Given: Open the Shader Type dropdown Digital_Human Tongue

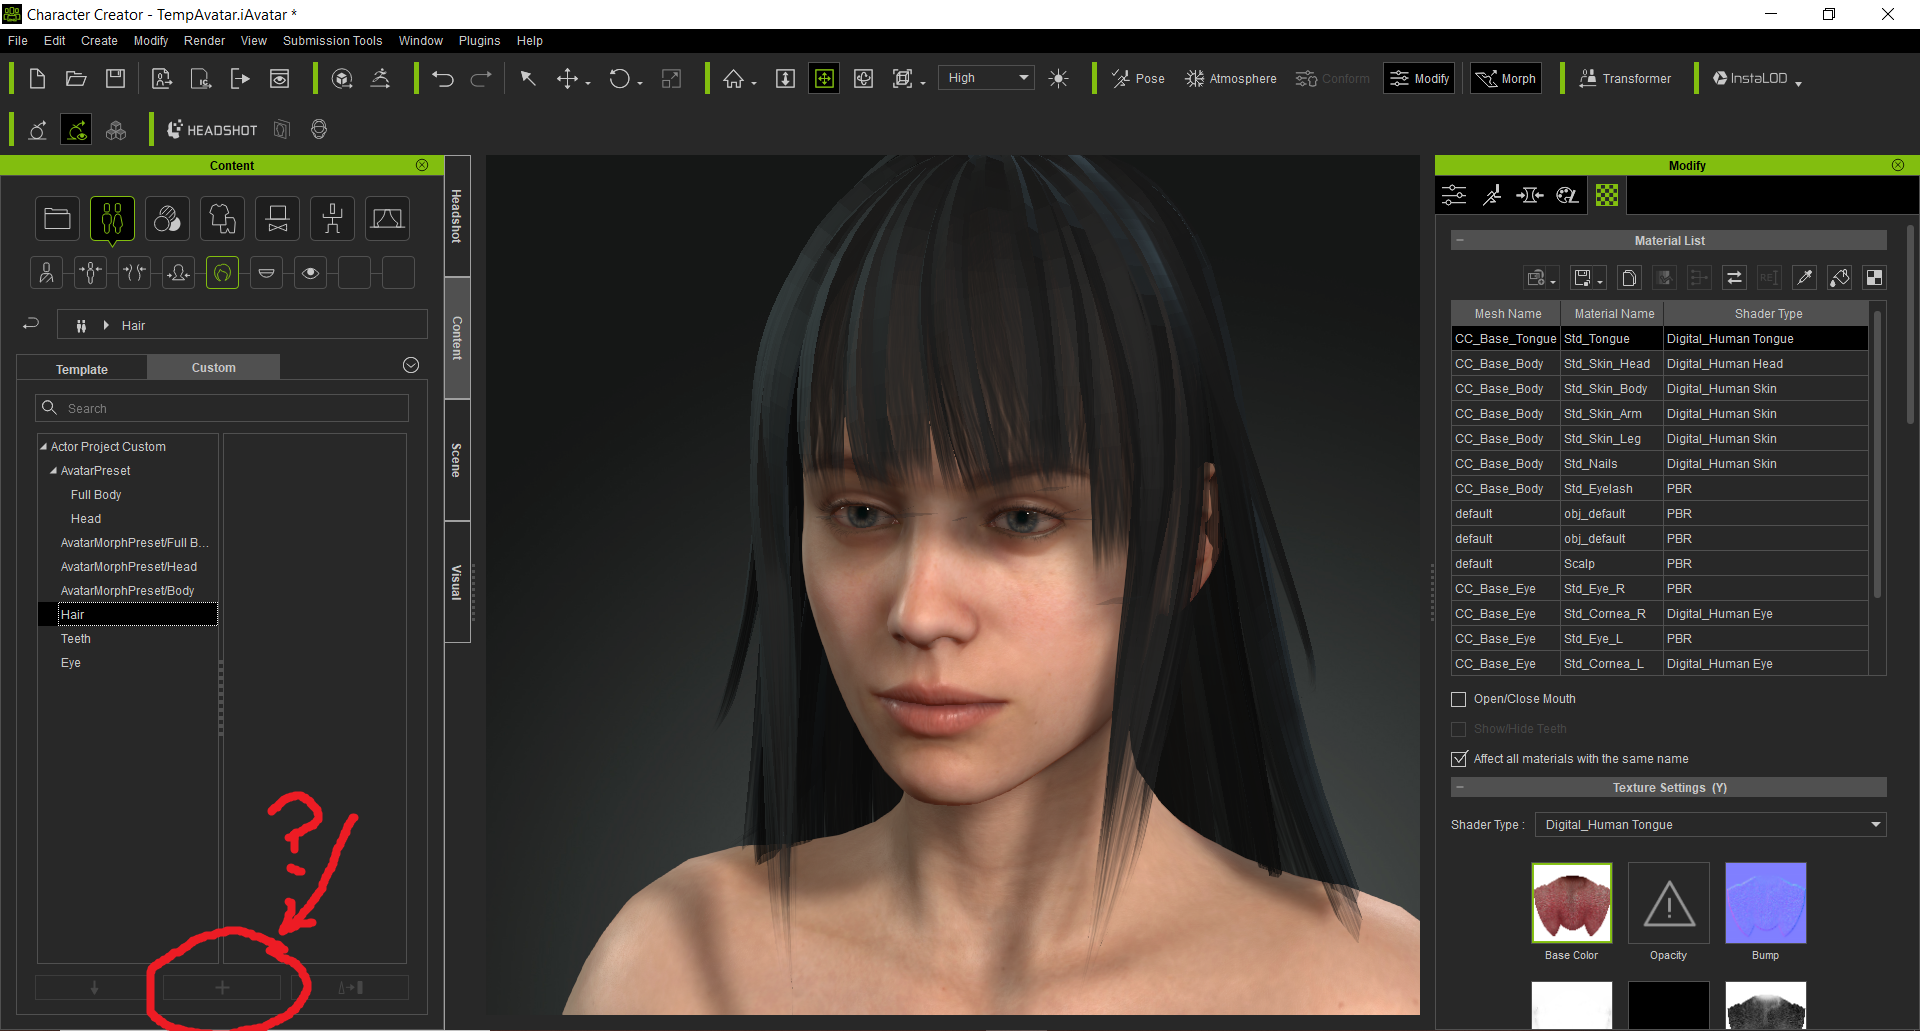Looking at the screenshot, I should point(1710,825).
